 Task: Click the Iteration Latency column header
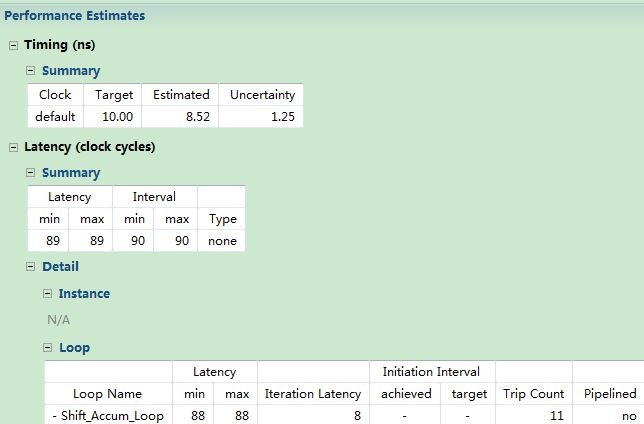pos(312,394)
